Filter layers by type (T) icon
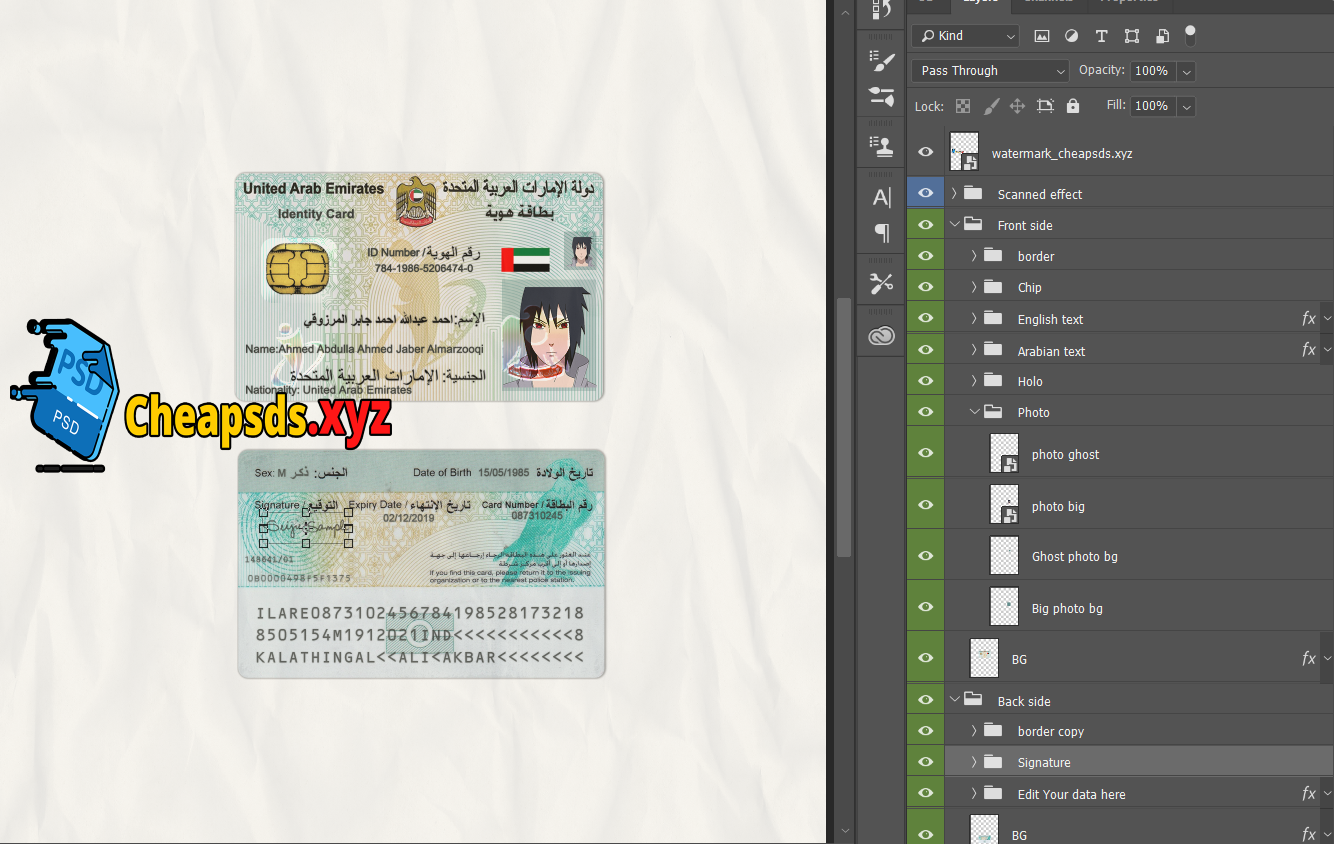The width and height of the screenshot is (1334, 844). (1101, 36)
